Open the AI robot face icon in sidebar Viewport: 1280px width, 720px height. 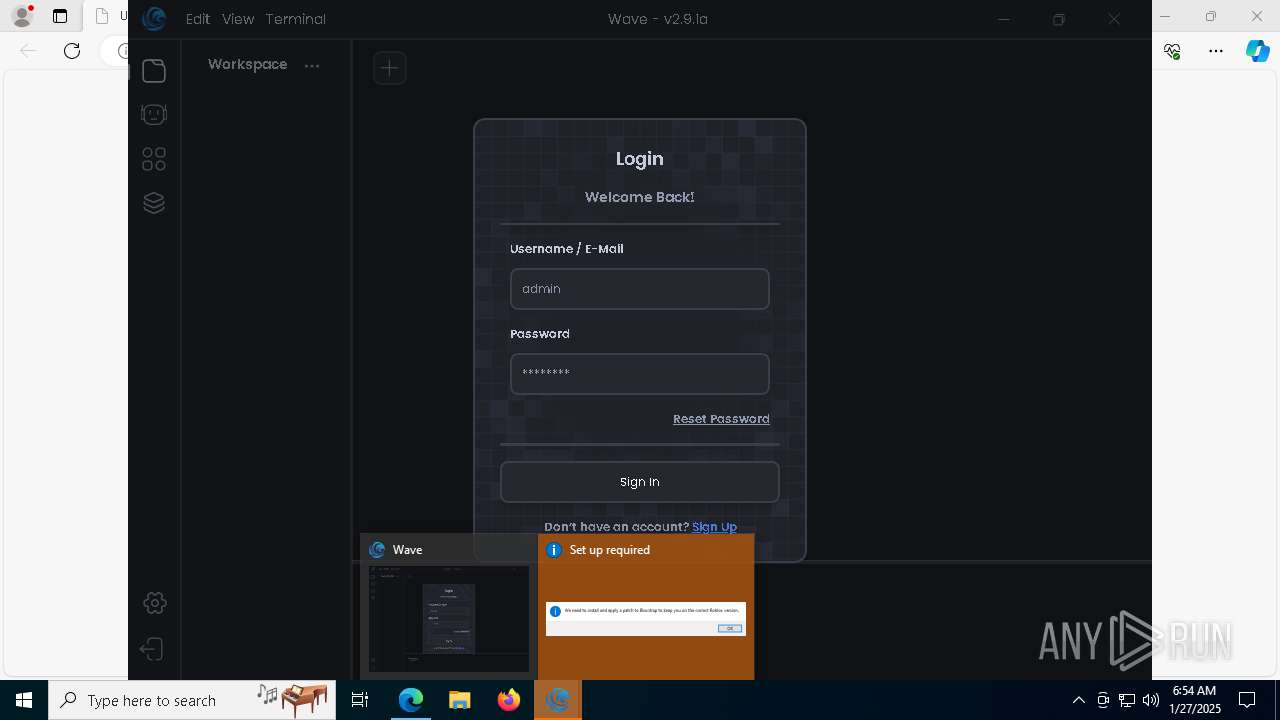coord(153,115)
